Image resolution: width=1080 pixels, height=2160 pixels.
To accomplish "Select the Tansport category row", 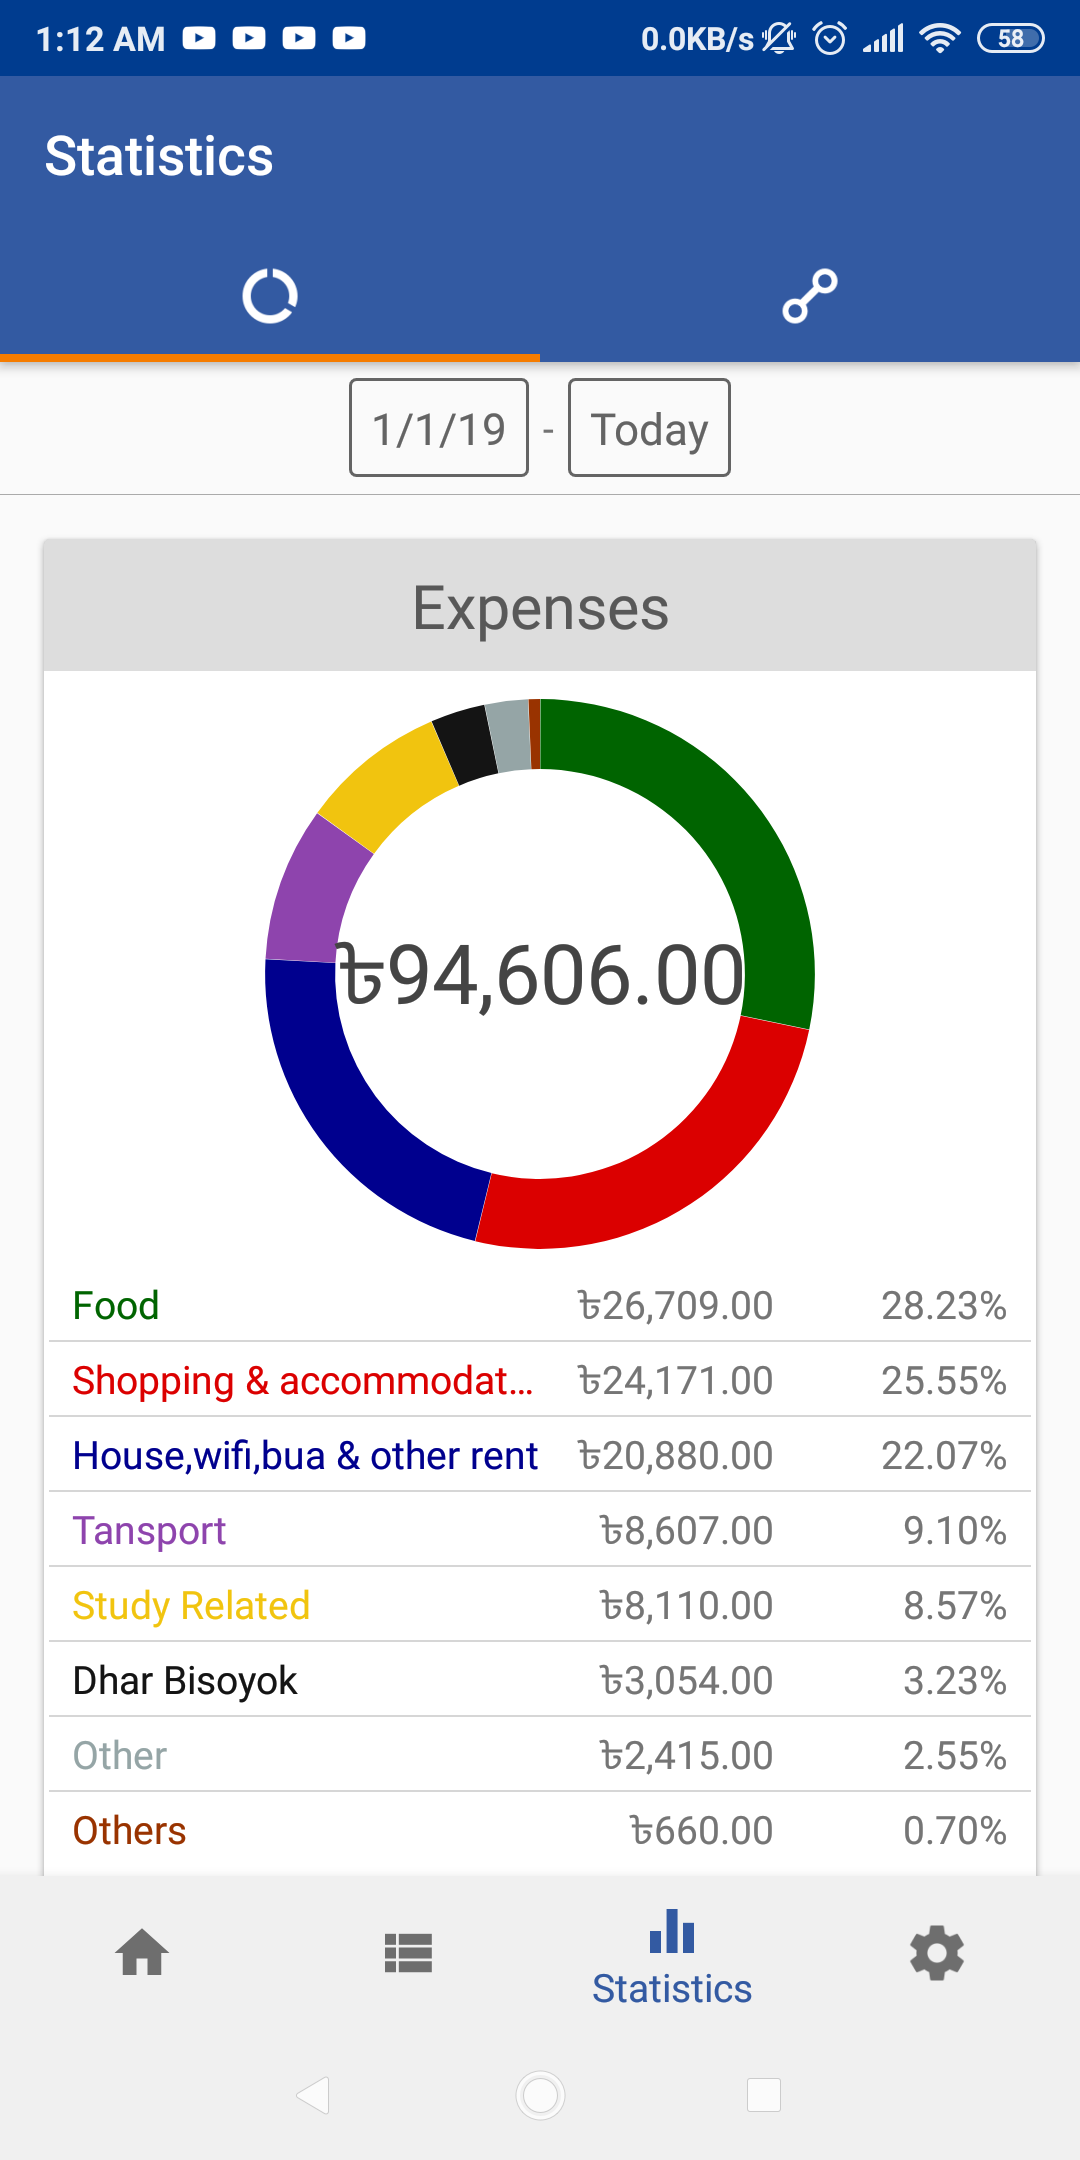I will coord(540,1531).
